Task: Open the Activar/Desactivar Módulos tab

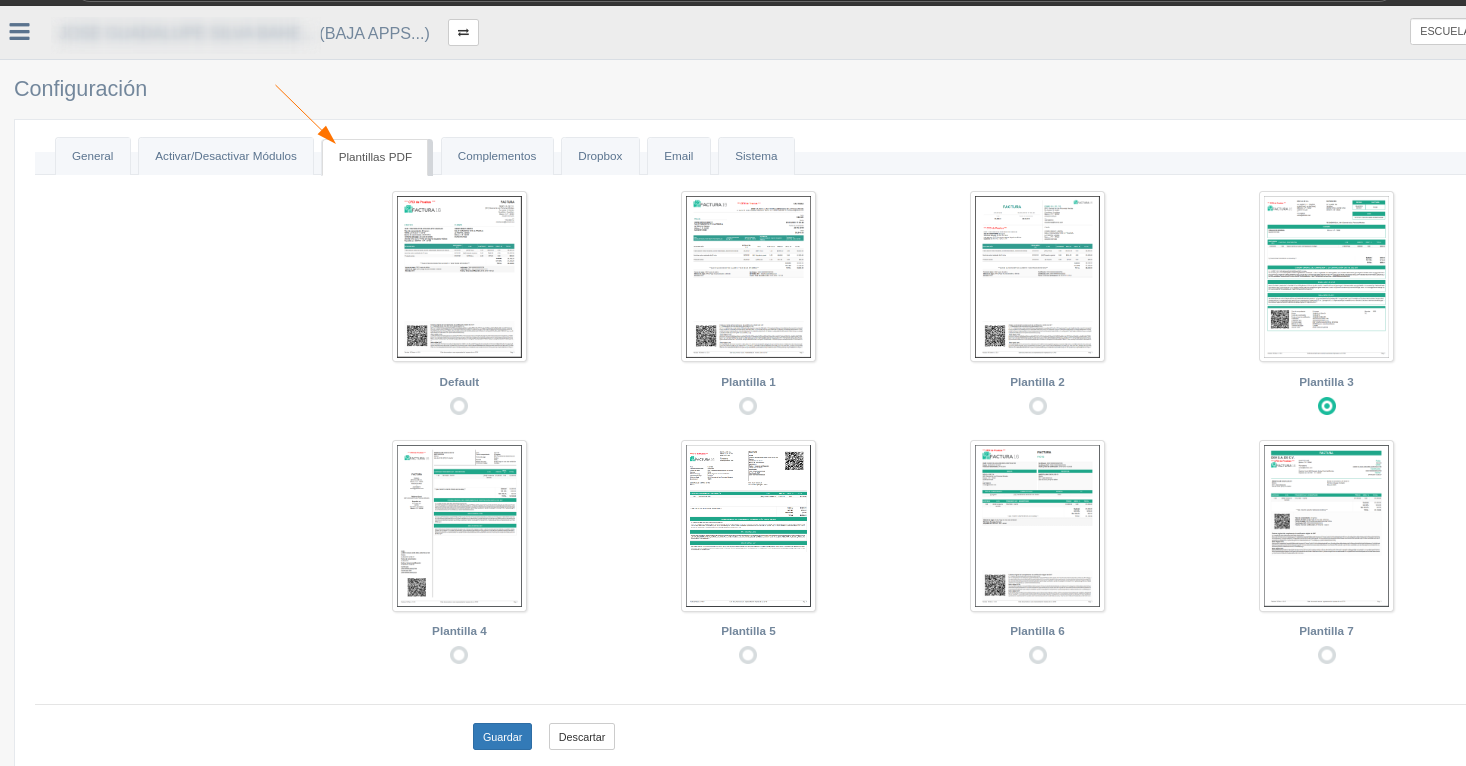Action: [x=226, y=156]
